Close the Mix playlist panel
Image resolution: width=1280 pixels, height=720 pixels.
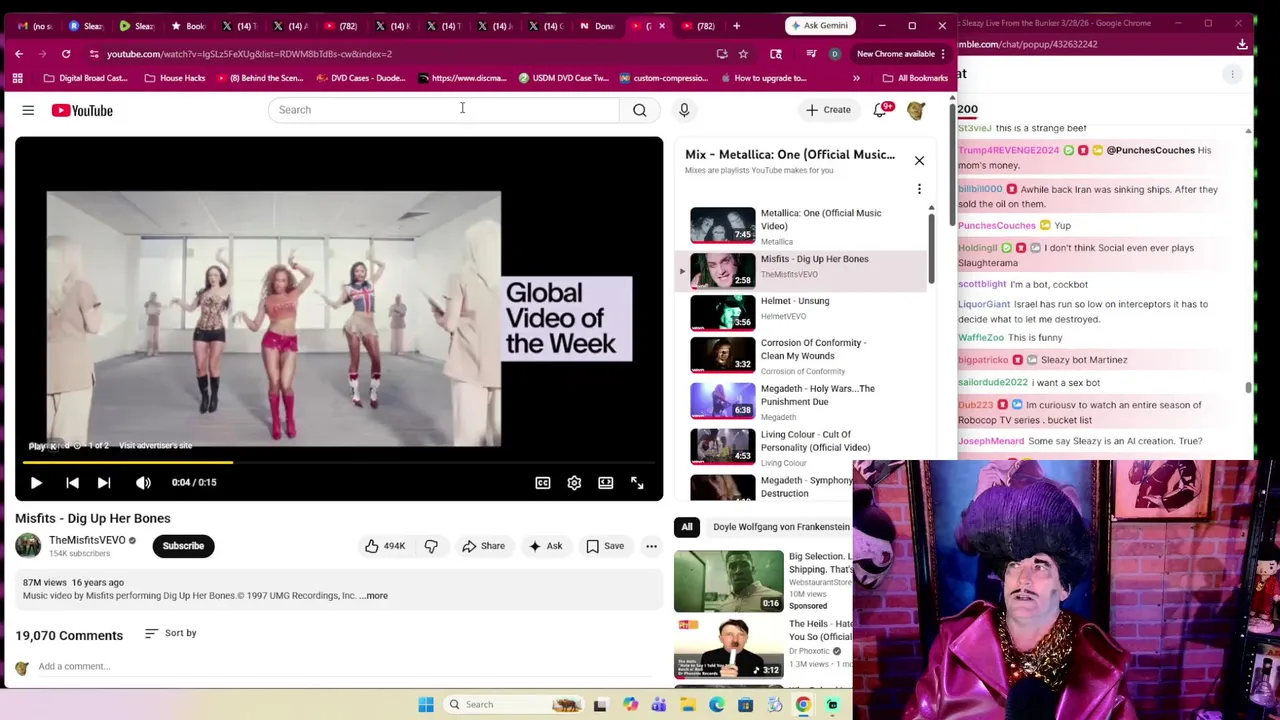click(919, 160)
